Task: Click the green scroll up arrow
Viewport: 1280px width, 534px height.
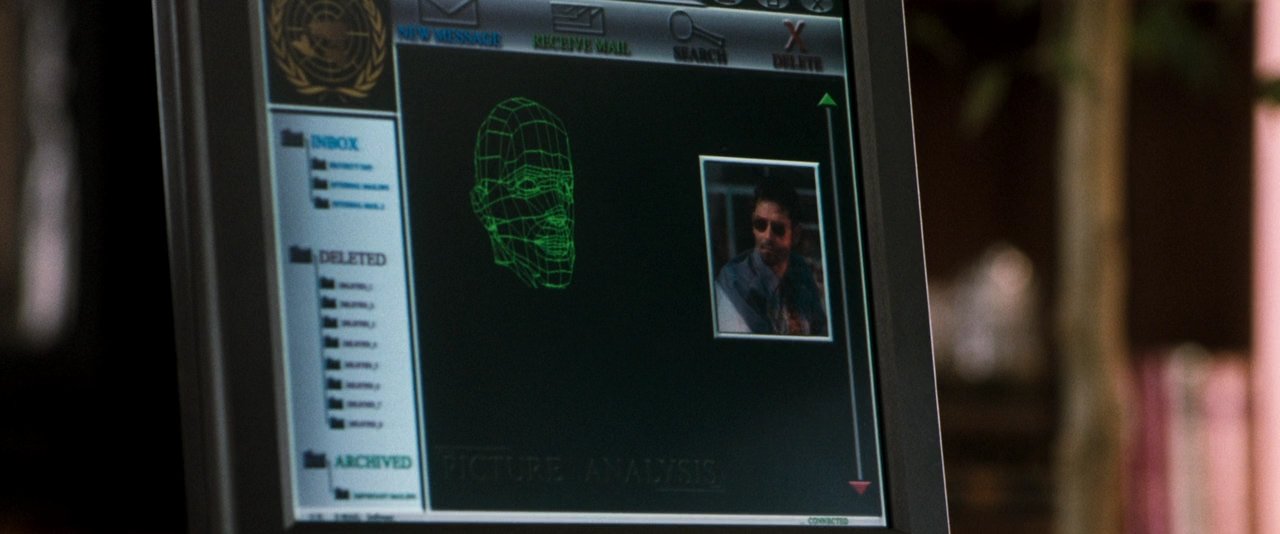Action: click(827, 99)
